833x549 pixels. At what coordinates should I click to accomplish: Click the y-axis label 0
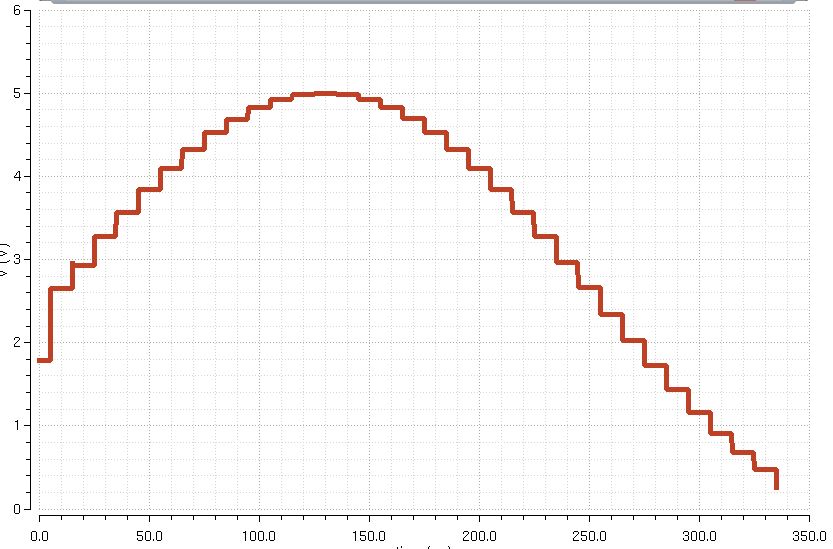click(18, 509)
